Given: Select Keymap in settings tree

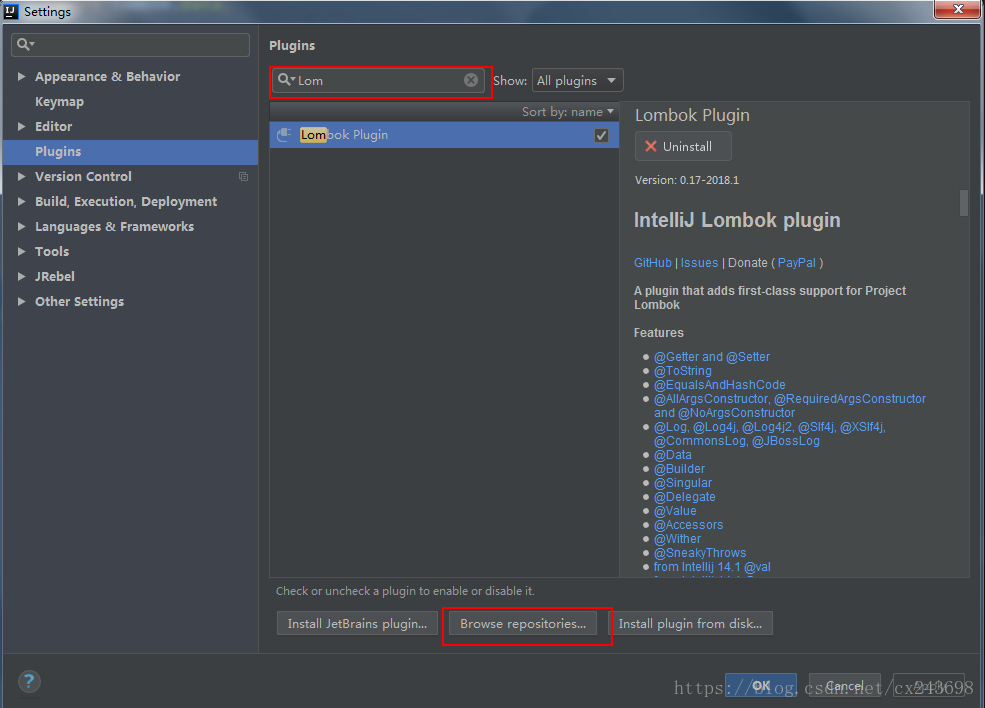Looking at the screenshot, I should click(x=59, y=102).
